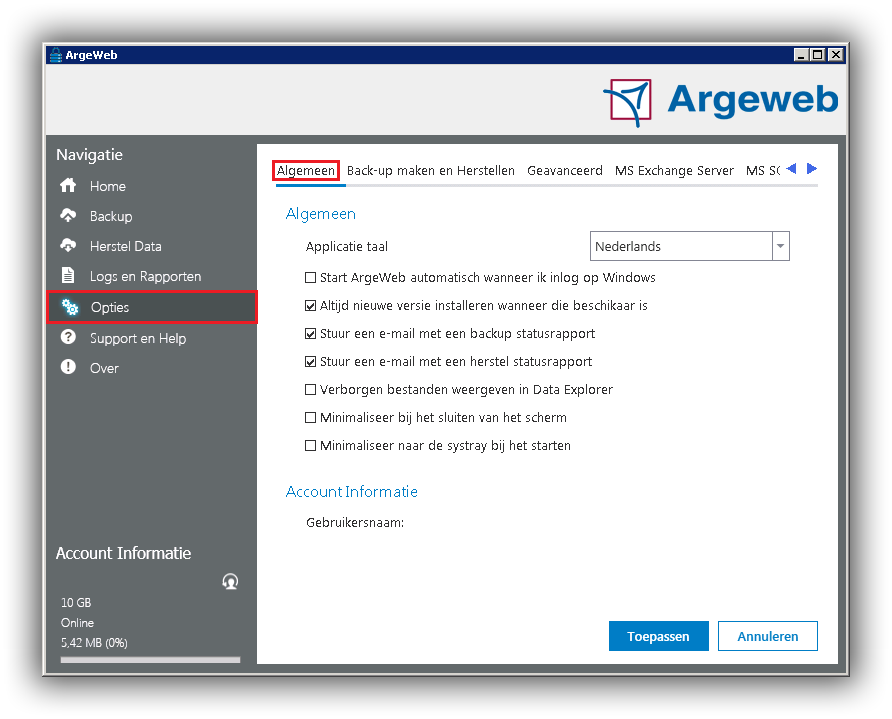Screen dimensions: 892x719
Task: Click the headset support icon in Account Informatie
Action: pos(230,581)
